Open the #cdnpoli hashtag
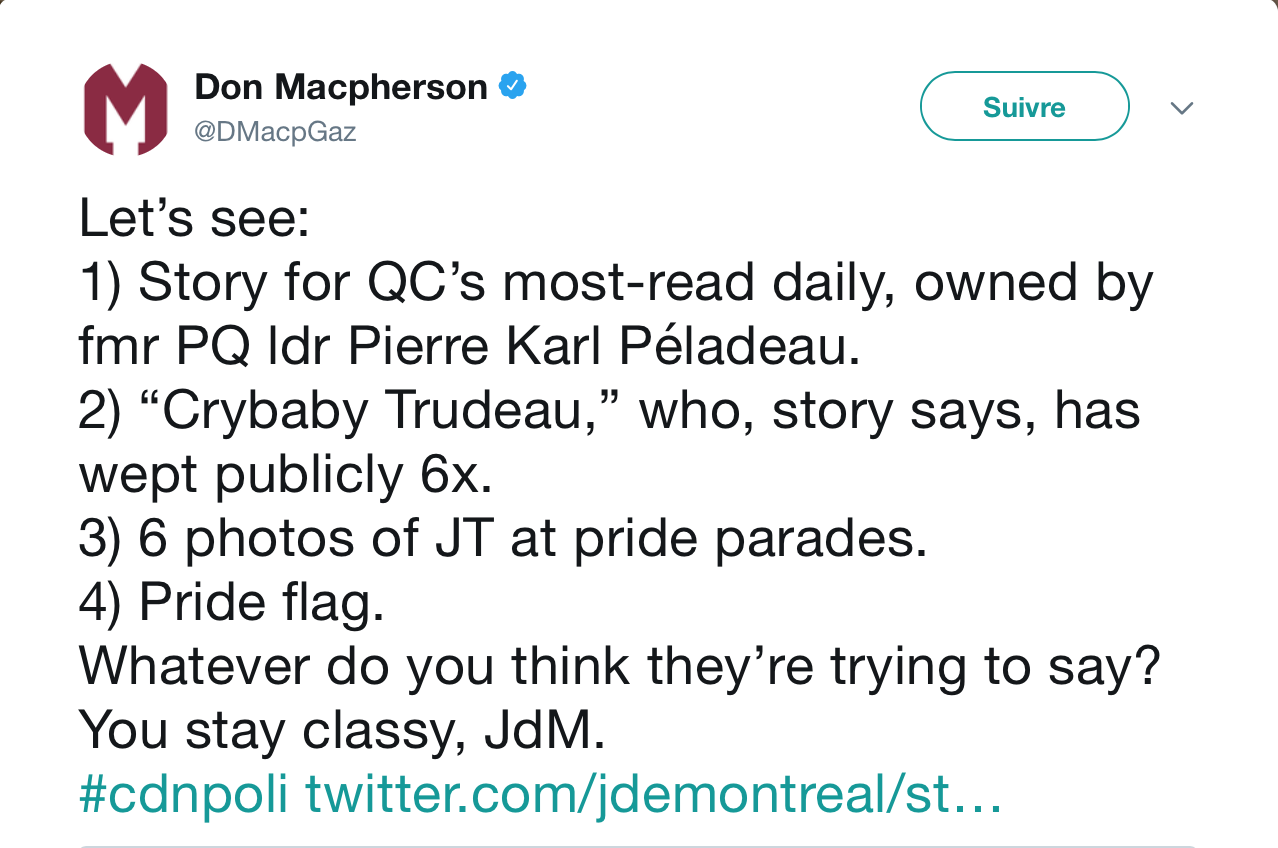1278x848 pixels. pyautogui.click(x=183, y=796)
